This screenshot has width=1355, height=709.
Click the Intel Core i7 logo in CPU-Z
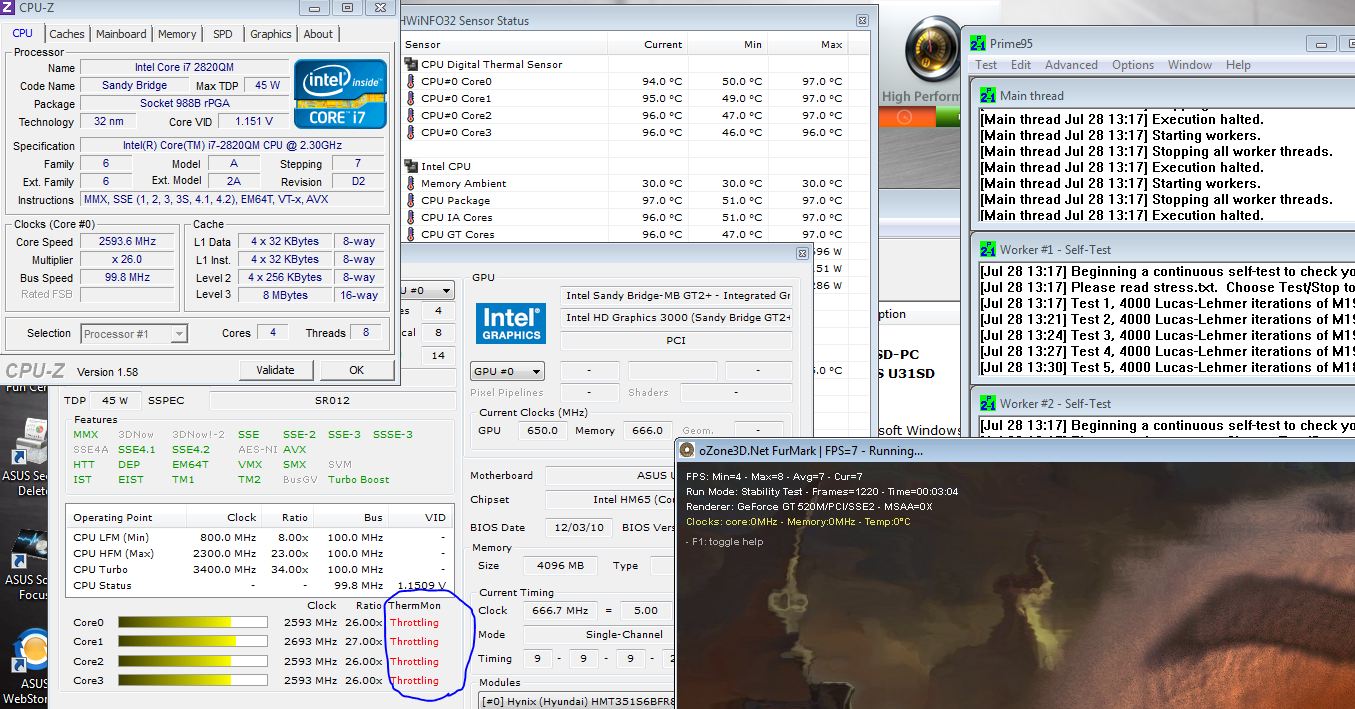(x=340, y=92)
